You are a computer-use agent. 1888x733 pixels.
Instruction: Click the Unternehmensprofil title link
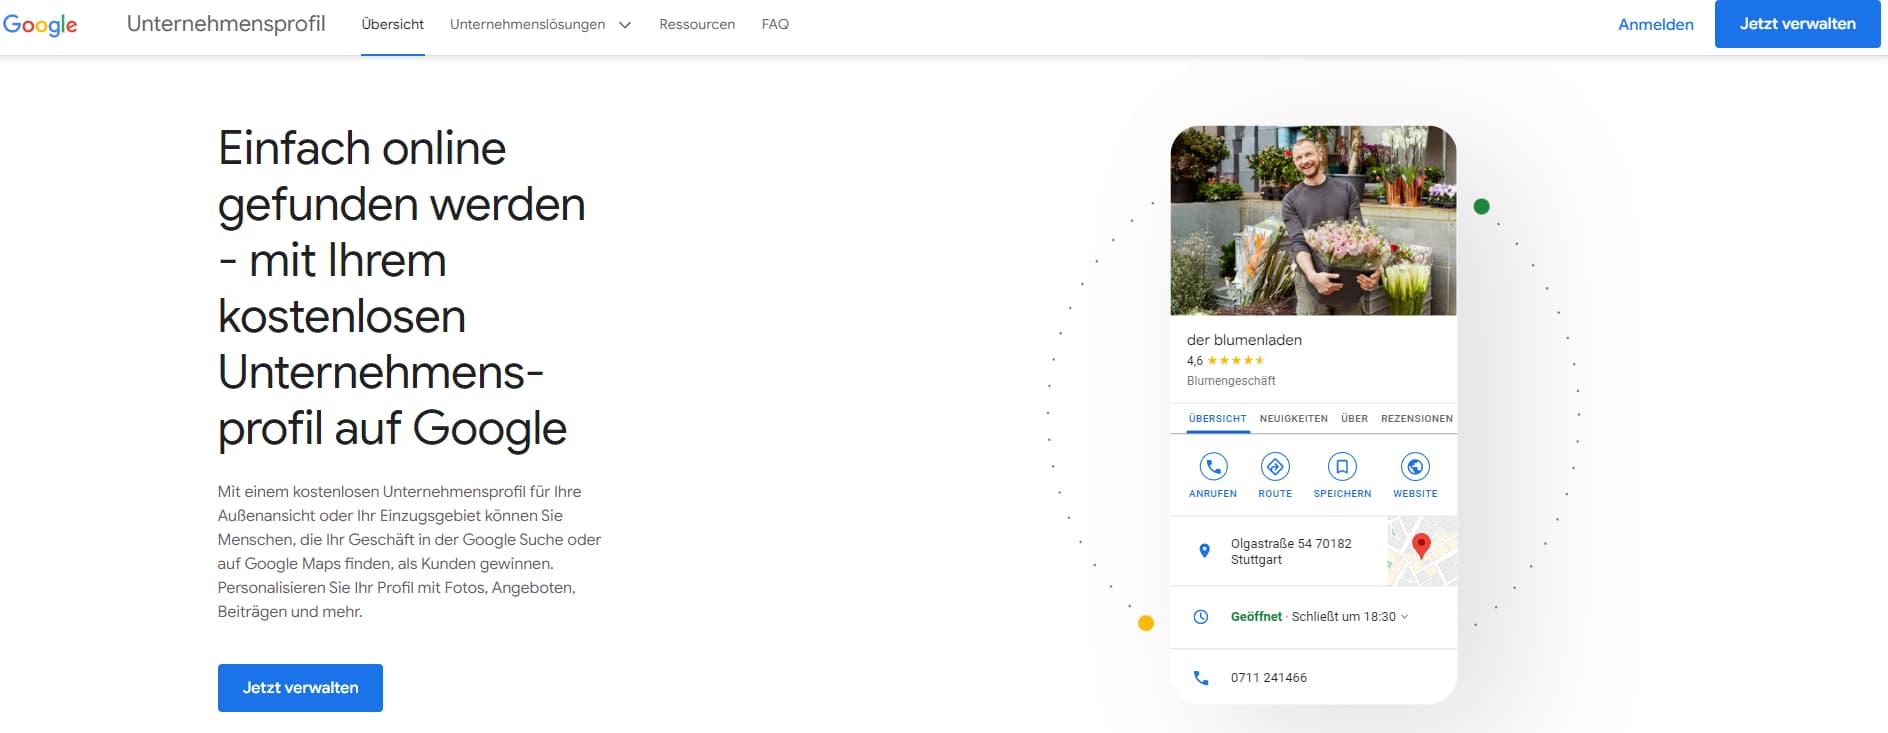[226, 24]
